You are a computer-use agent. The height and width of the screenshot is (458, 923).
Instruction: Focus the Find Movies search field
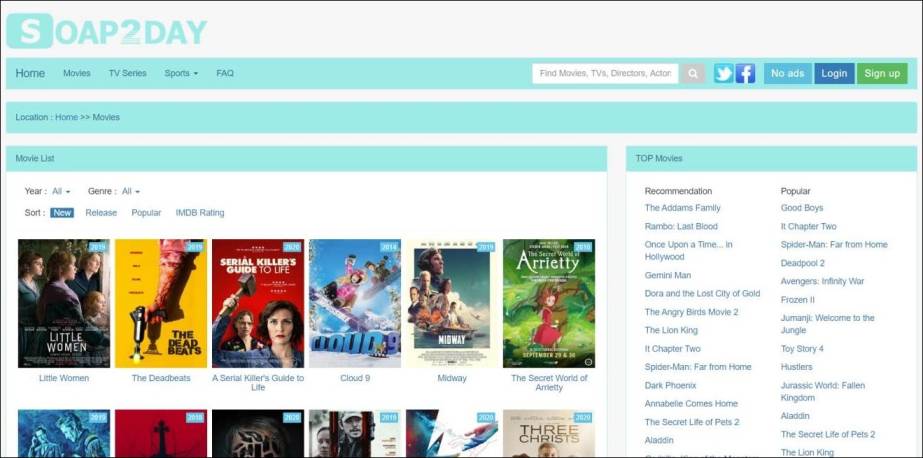pos(605,73)
